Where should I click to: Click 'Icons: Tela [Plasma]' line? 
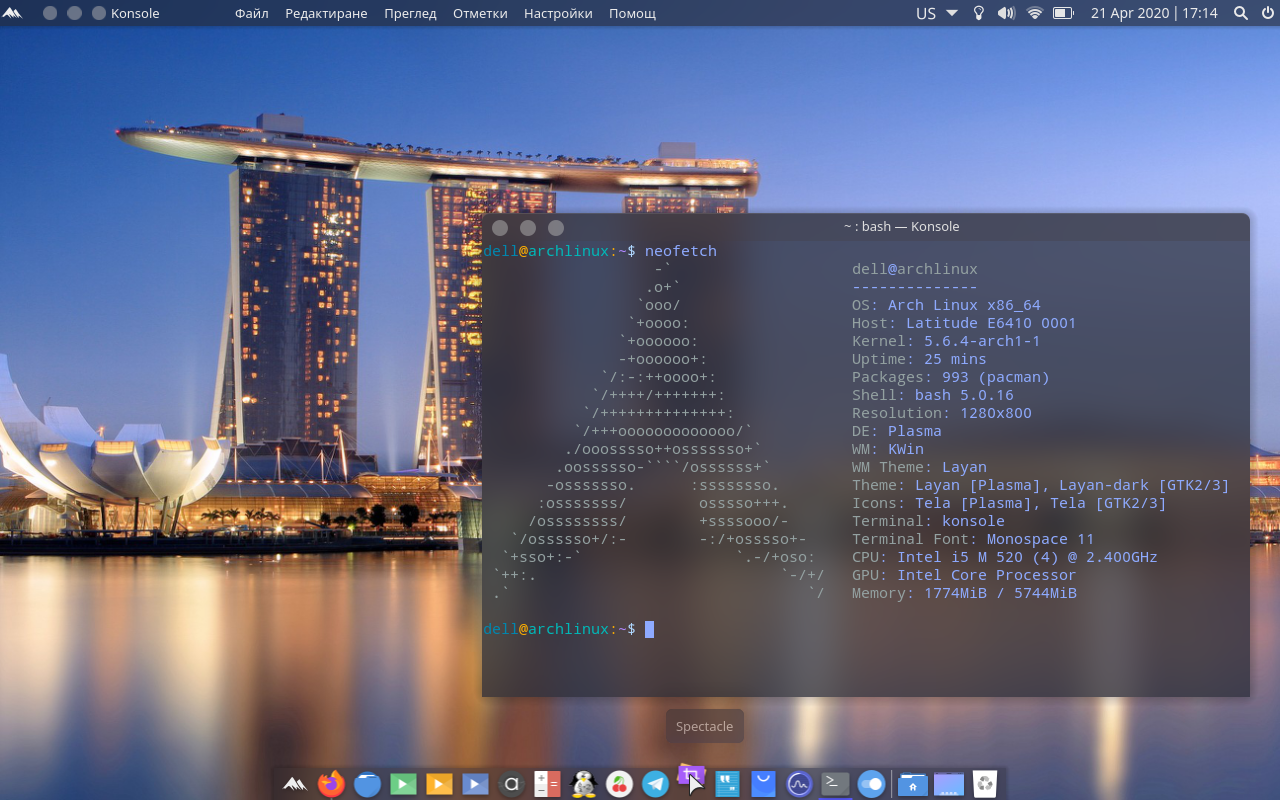1009,503
